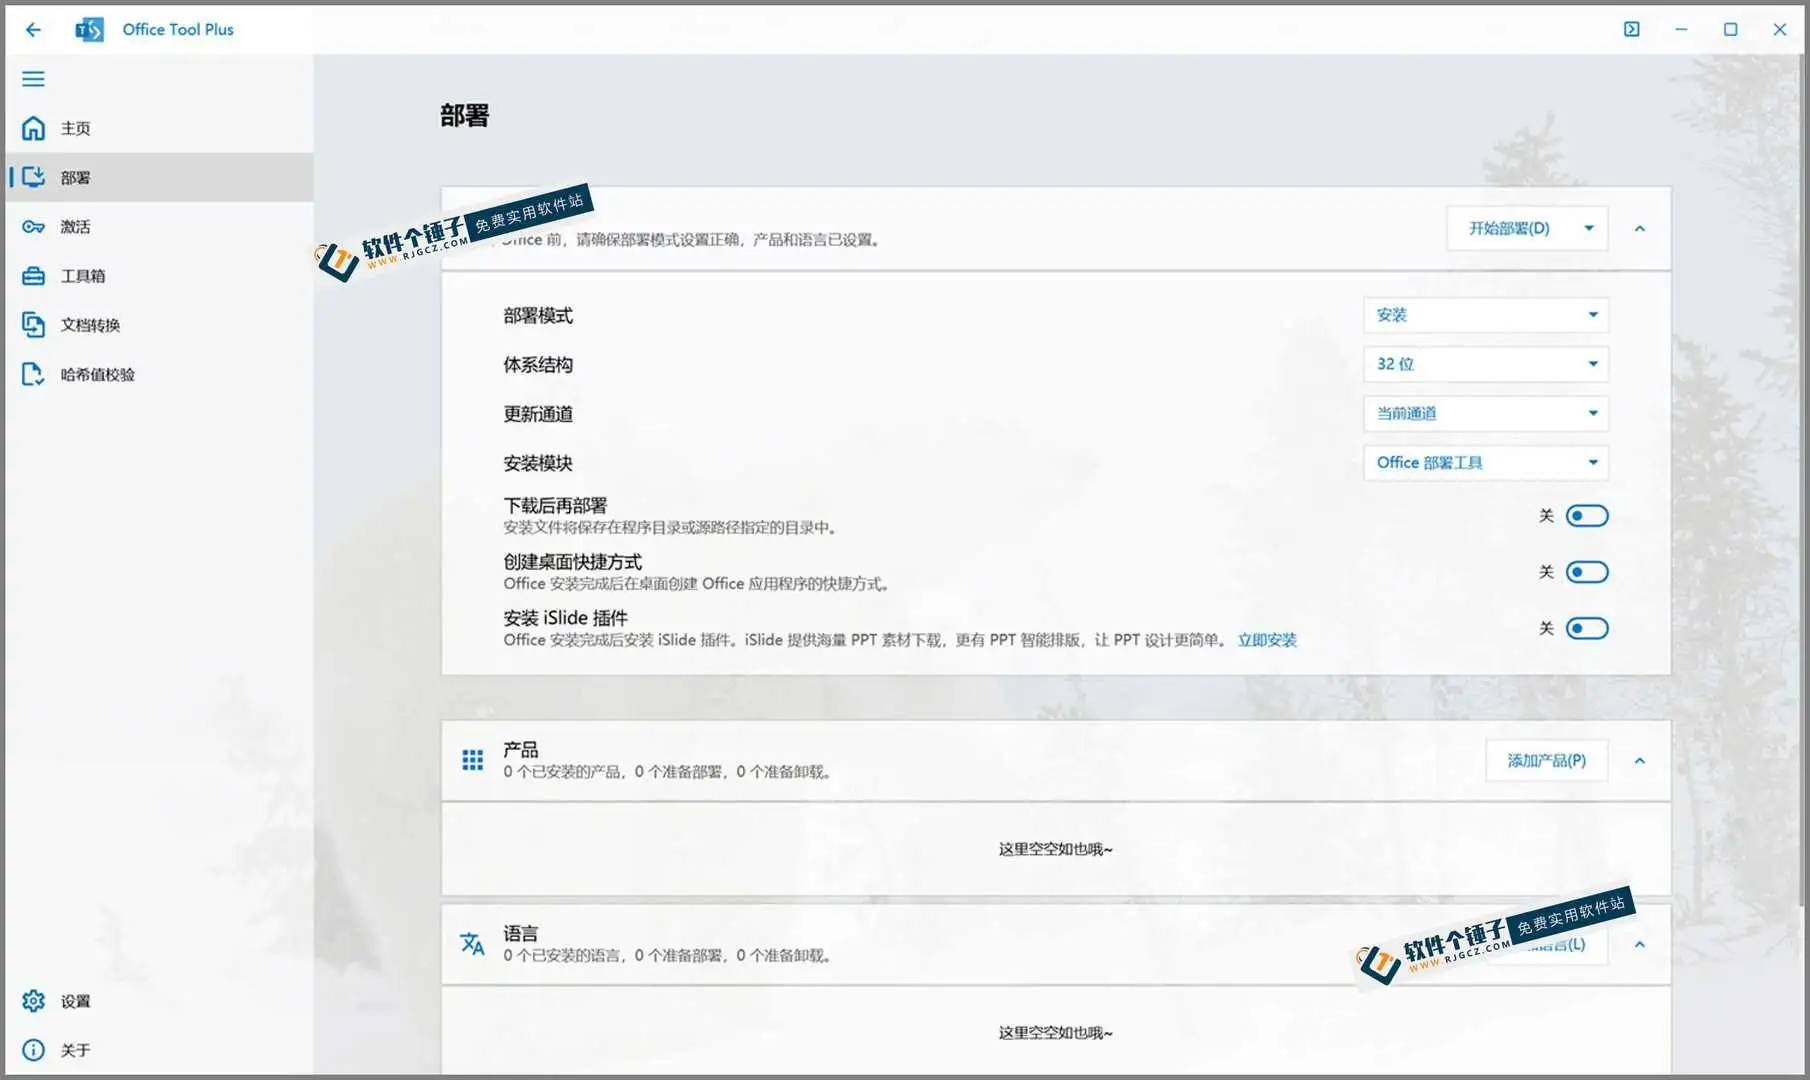
Task: Select 部署 (Deploy) in the sidebar
Action: click(x=75, y=177)
